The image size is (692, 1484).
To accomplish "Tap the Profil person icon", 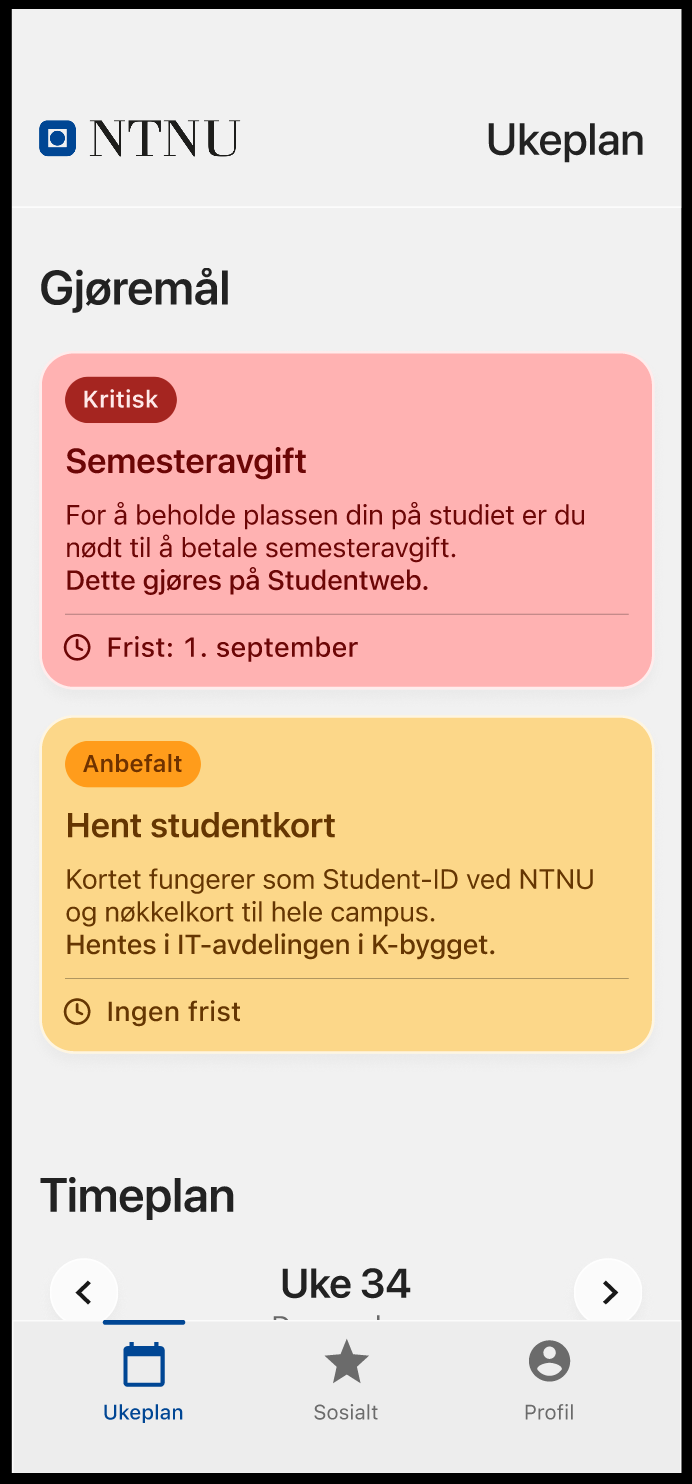I will (549, 1362).
